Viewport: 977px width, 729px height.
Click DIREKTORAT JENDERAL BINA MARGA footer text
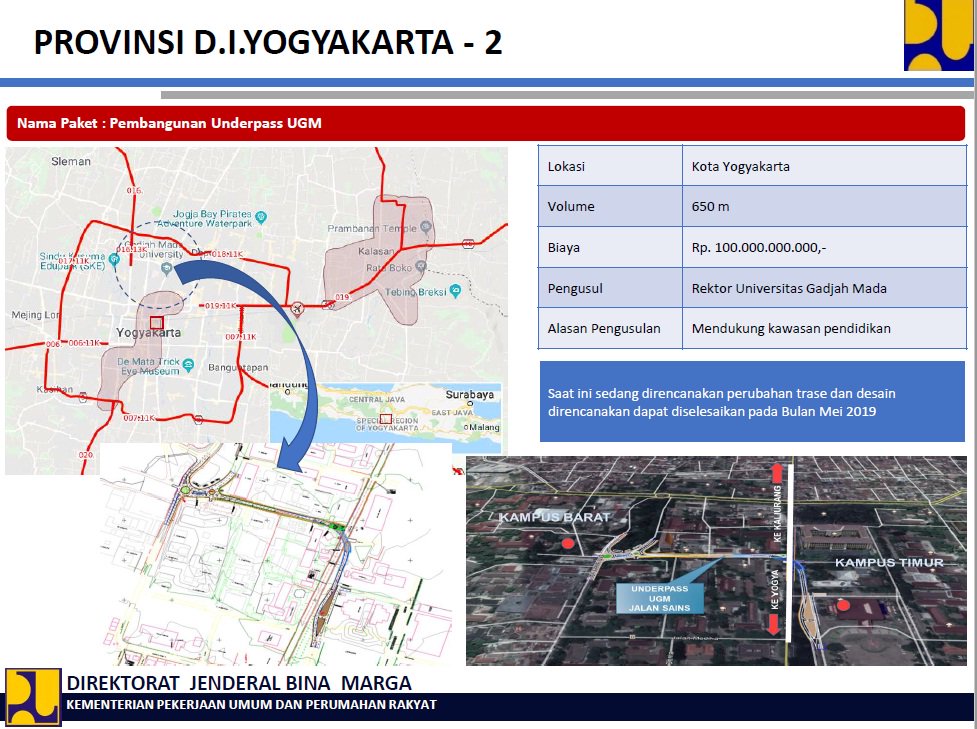(239, 684)
